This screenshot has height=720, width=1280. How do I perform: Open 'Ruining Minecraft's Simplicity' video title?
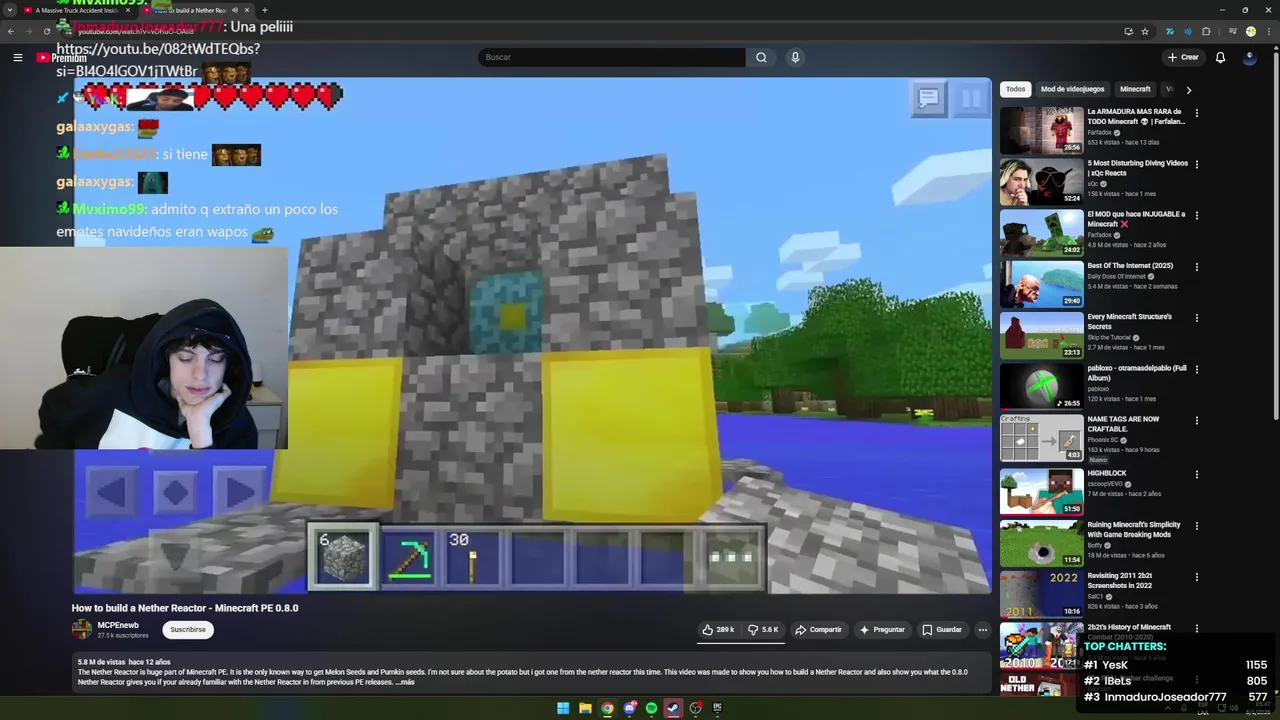click(x=1134, y=529)
